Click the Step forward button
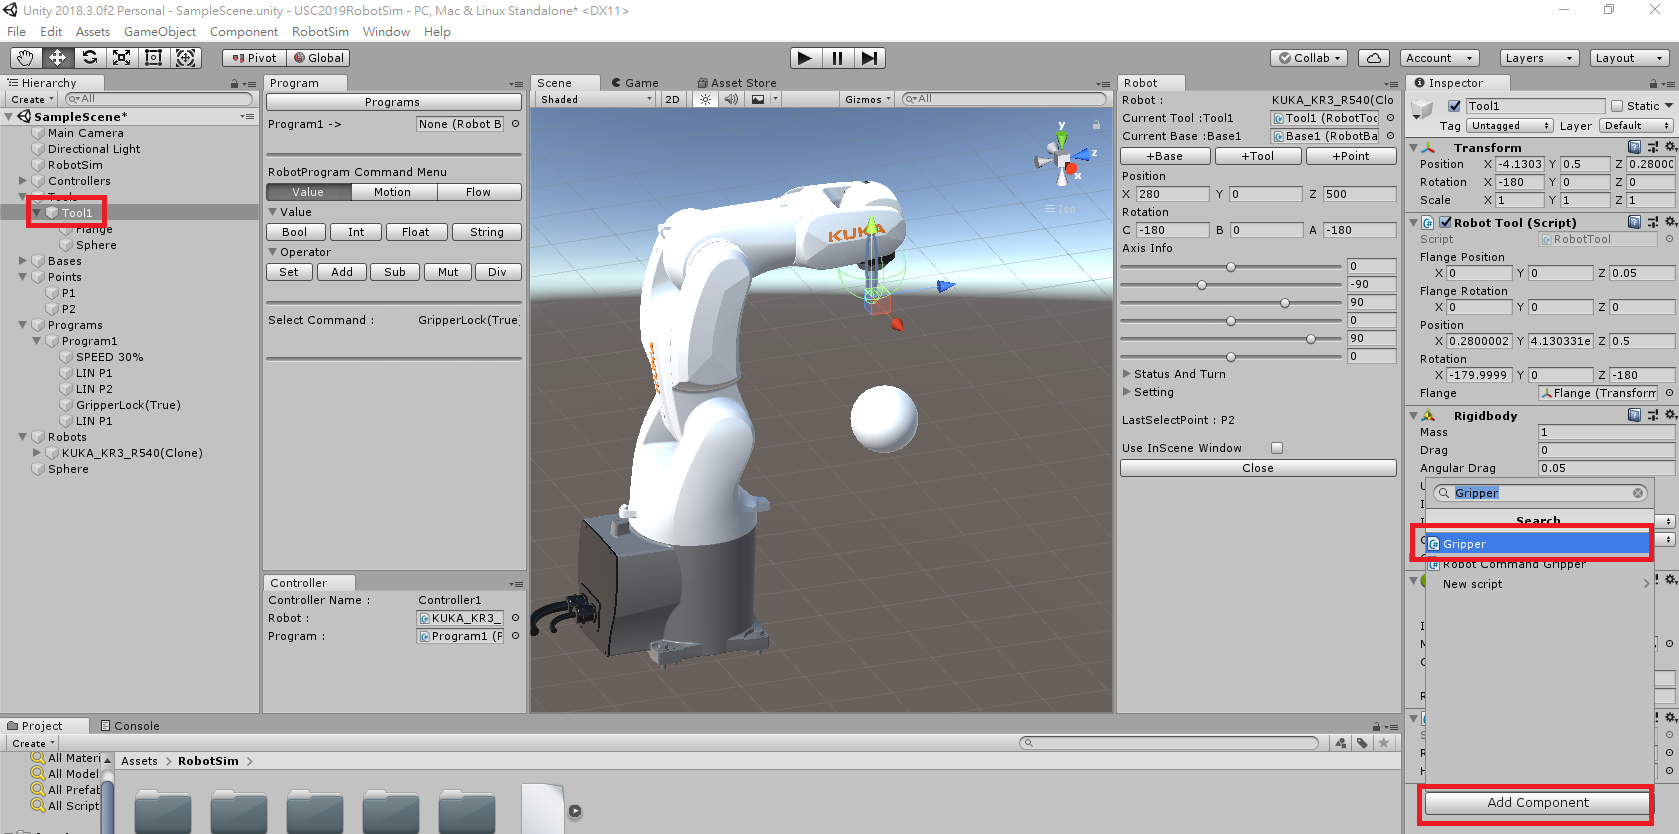Image resolution: width=1679 pixels, height=834 pixels. click(870, 58)
